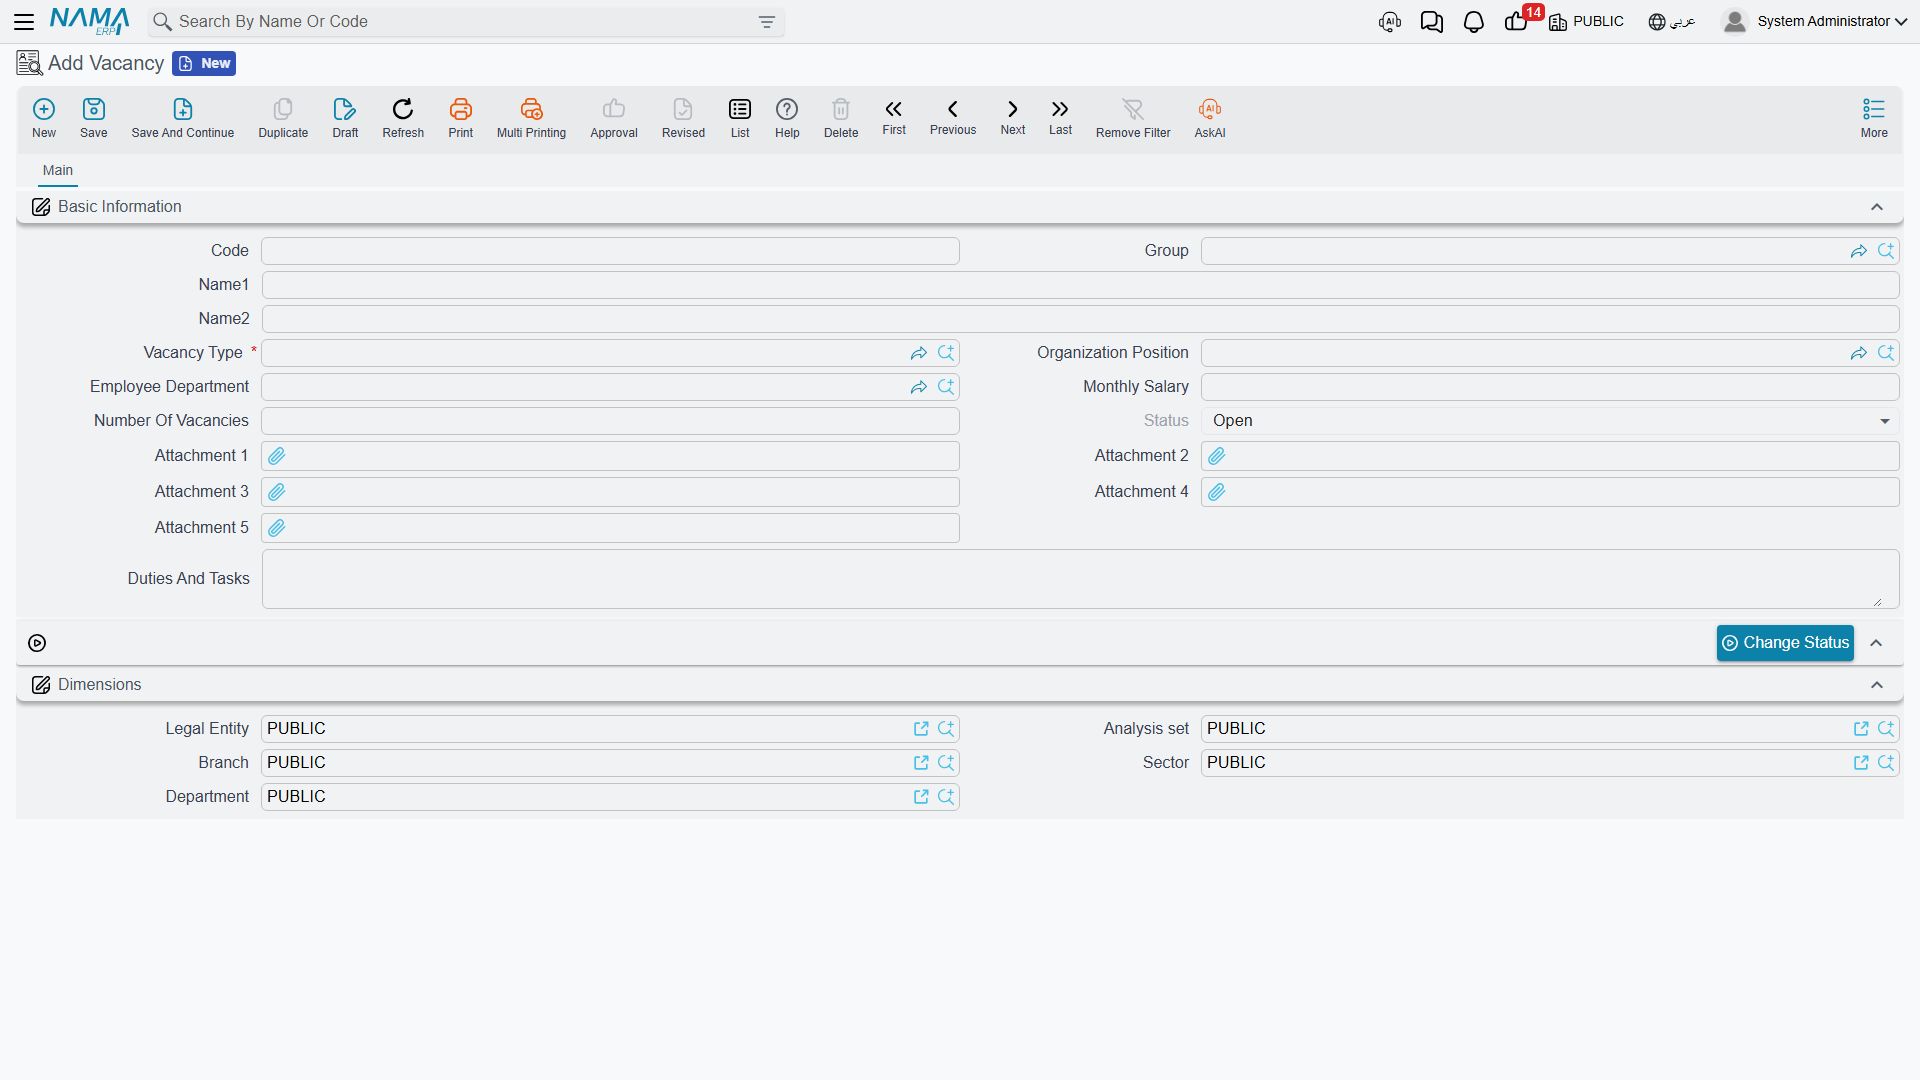The height and width of the screenshot is (1080, 1920).
Task: Click the PUBLIC company selector
Action: click(1586, 21)
